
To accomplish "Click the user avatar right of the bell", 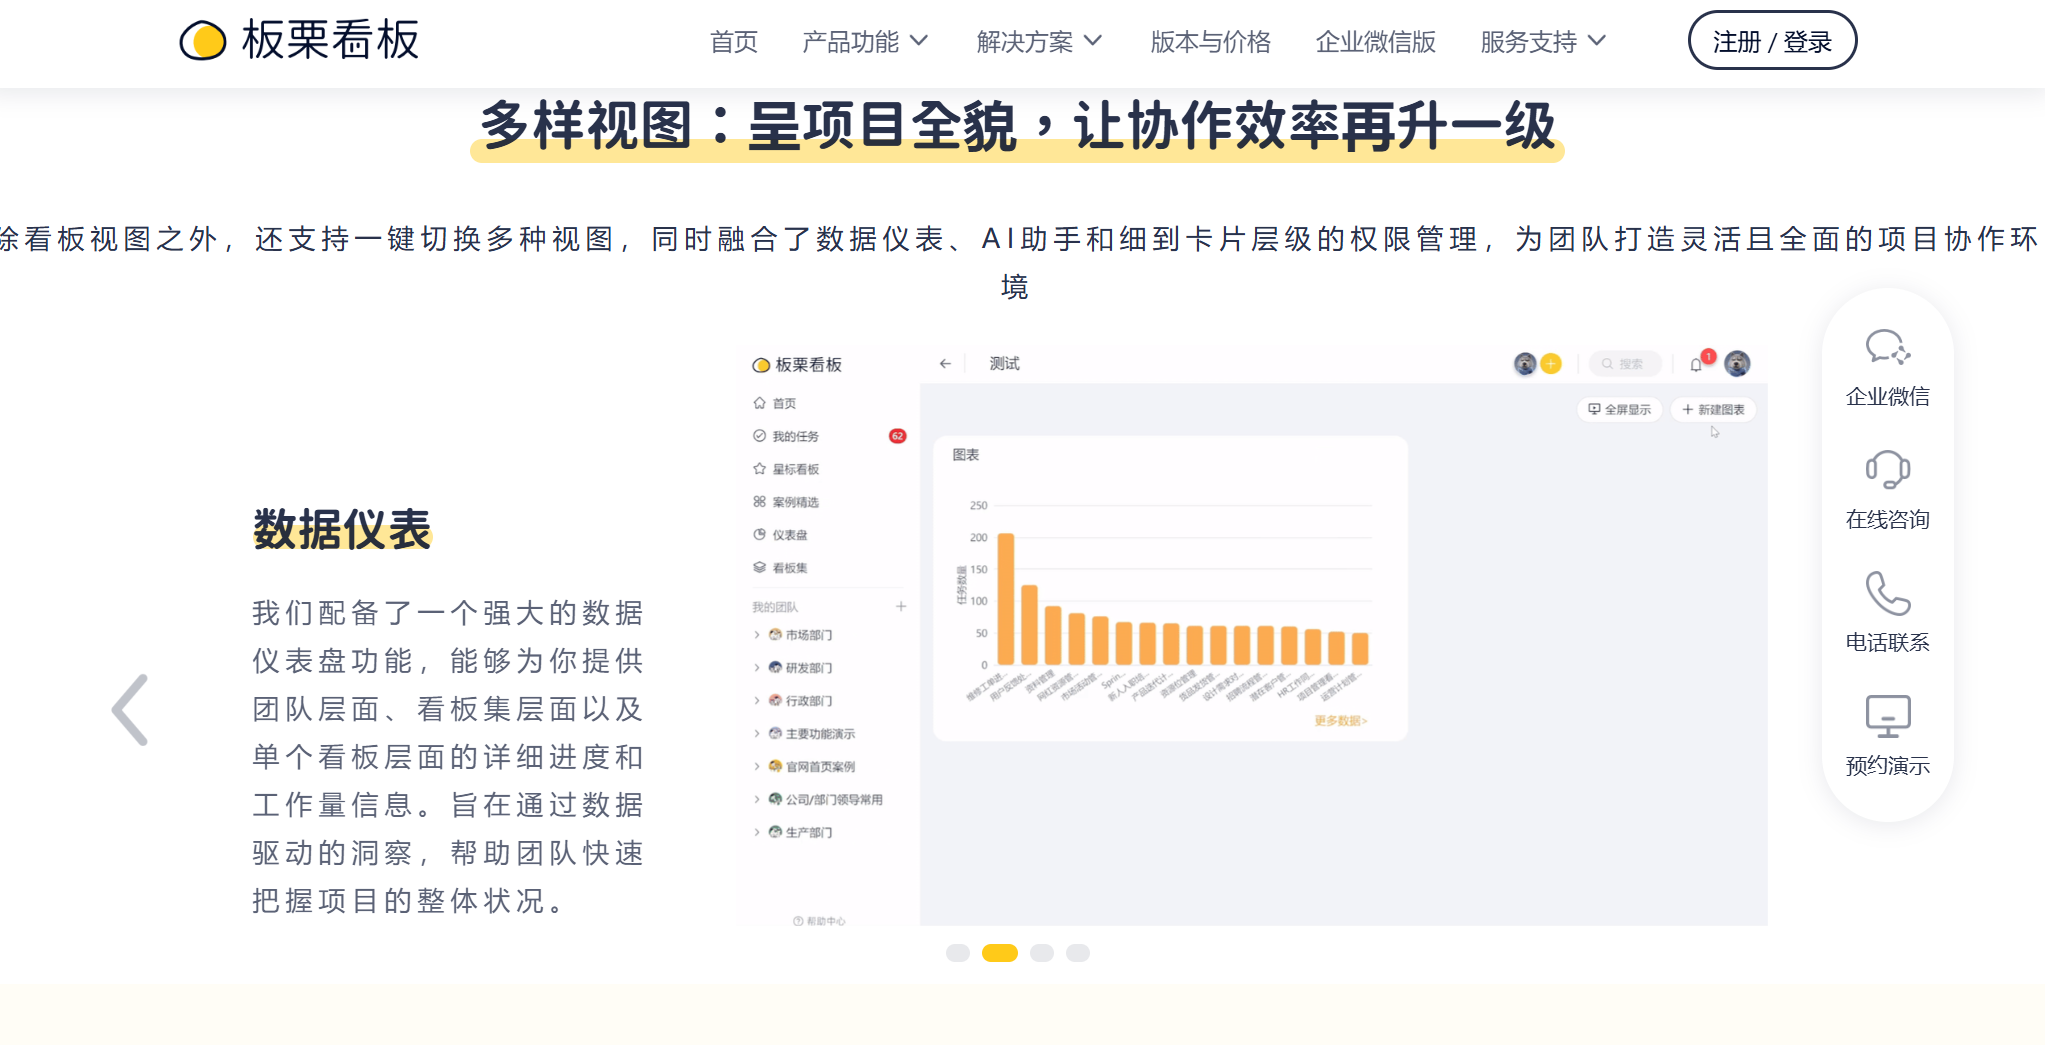I will tap(1737, 364).
